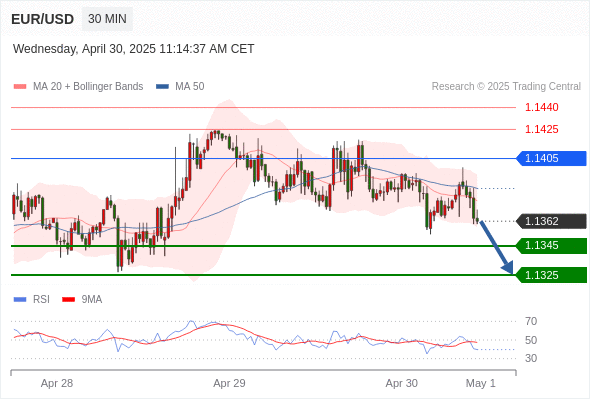This screenshot has width=590, height=400.
Task: Click the Apr 29 date axis label
Action: [229, 383]
